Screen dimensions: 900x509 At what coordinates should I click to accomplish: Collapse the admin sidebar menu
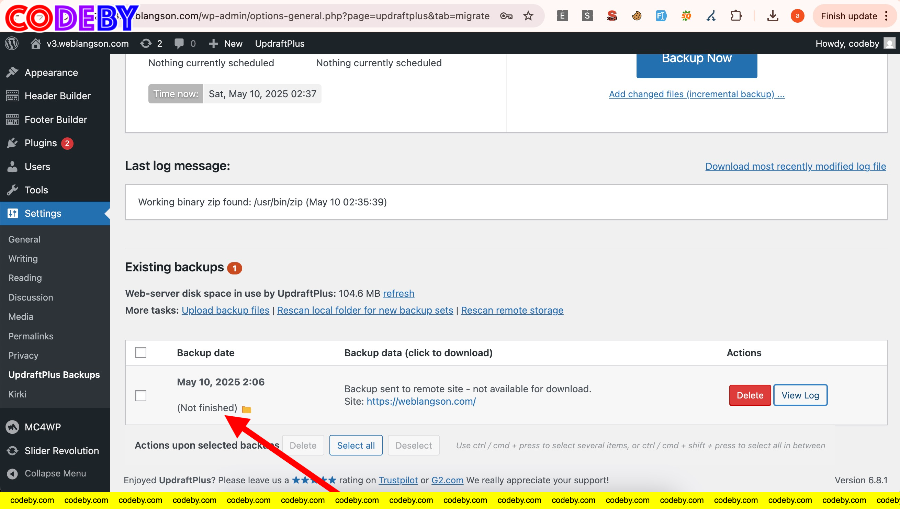[55, 473]
